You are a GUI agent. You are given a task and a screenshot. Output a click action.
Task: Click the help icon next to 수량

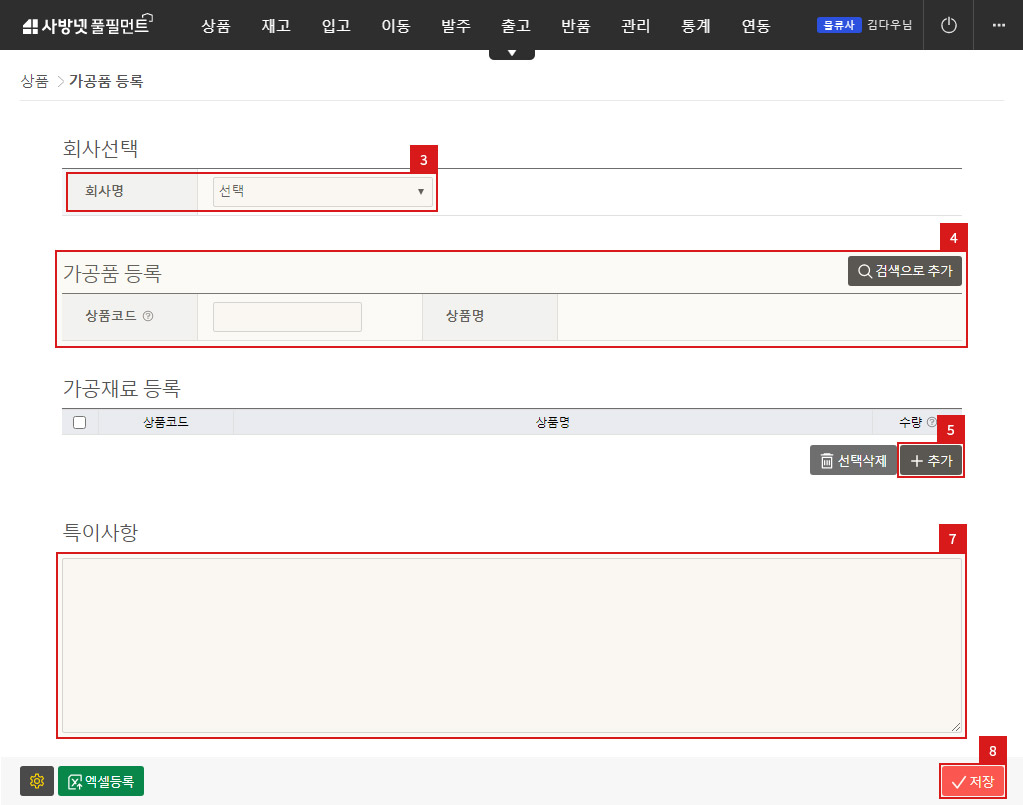929,422
